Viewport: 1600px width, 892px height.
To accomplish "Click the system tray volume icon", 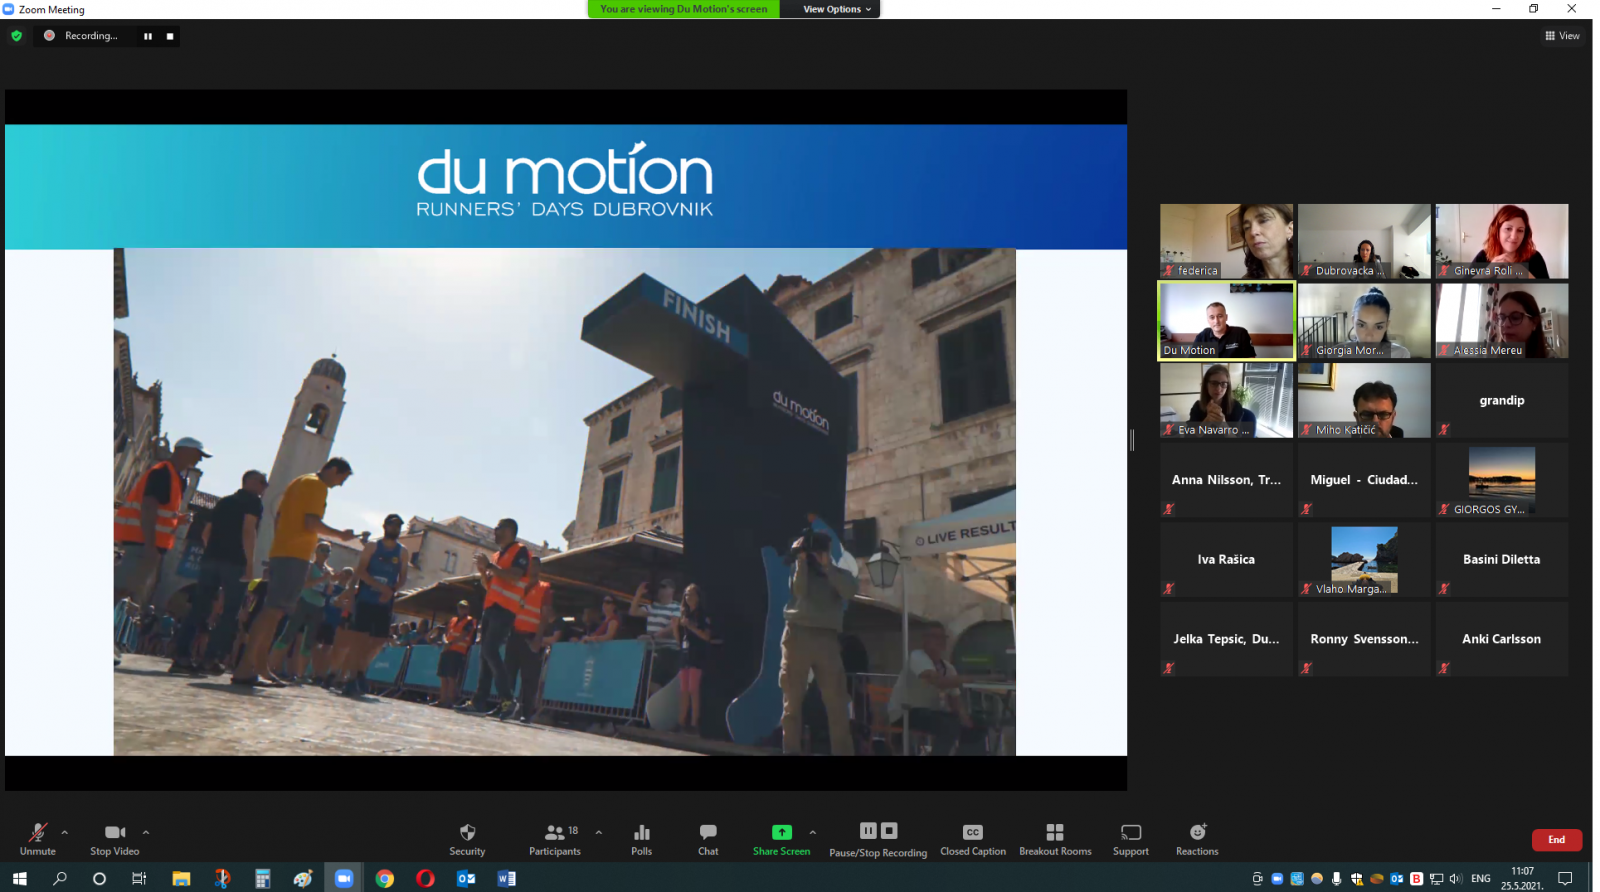I will pos(1456,878).
